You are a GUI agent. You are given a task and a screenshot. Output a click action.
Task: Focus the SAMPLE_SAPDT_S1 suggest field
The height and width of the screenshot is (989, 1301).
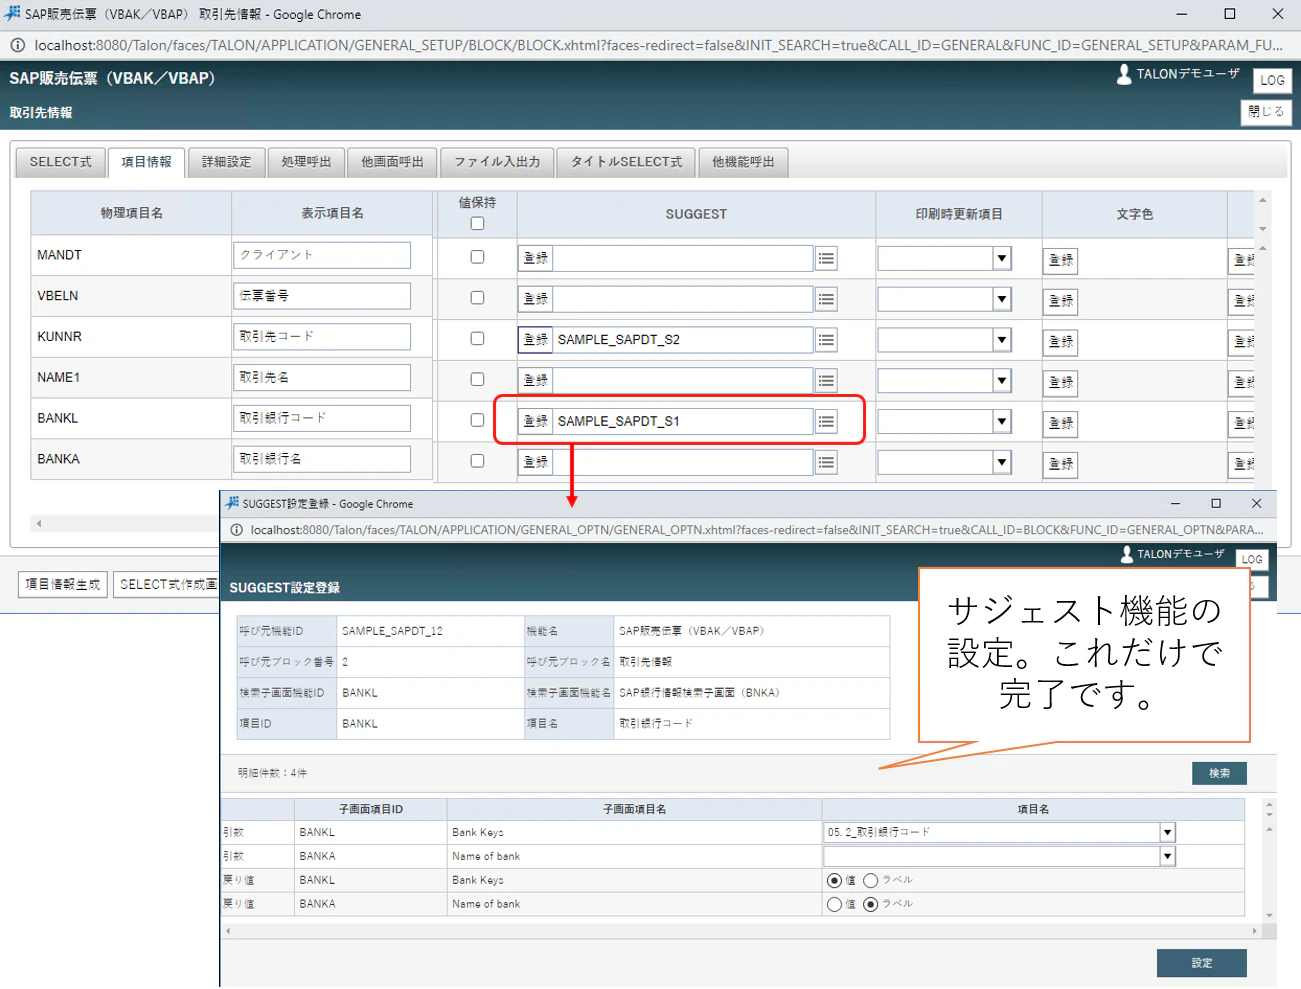[683, 421]
